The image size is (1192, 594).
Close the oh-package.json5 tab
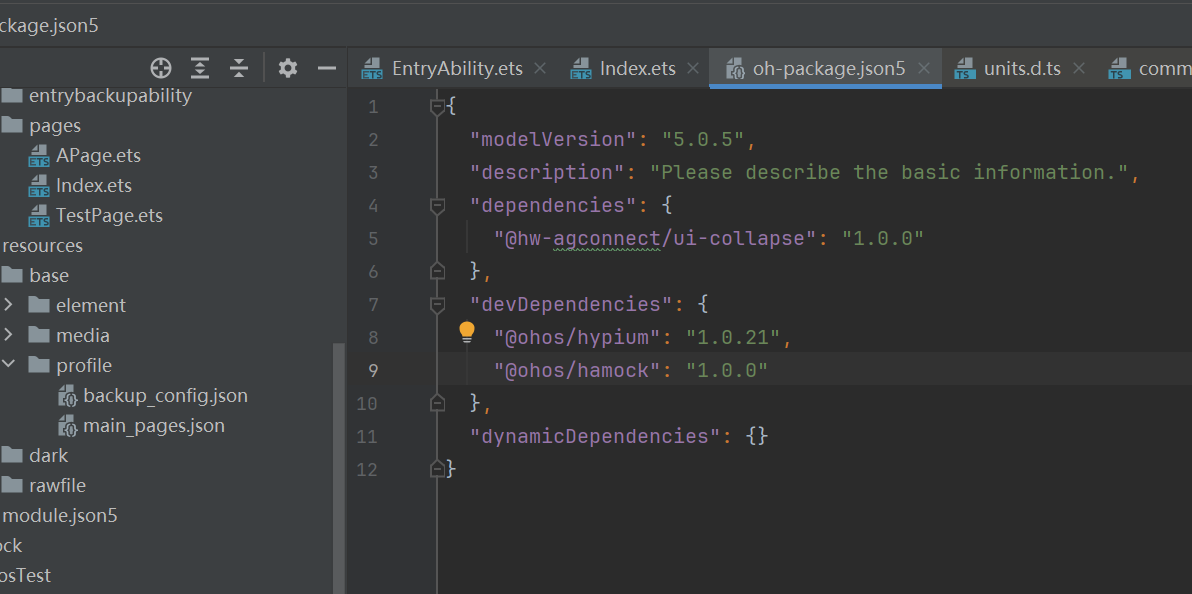[x=924, y=68]
